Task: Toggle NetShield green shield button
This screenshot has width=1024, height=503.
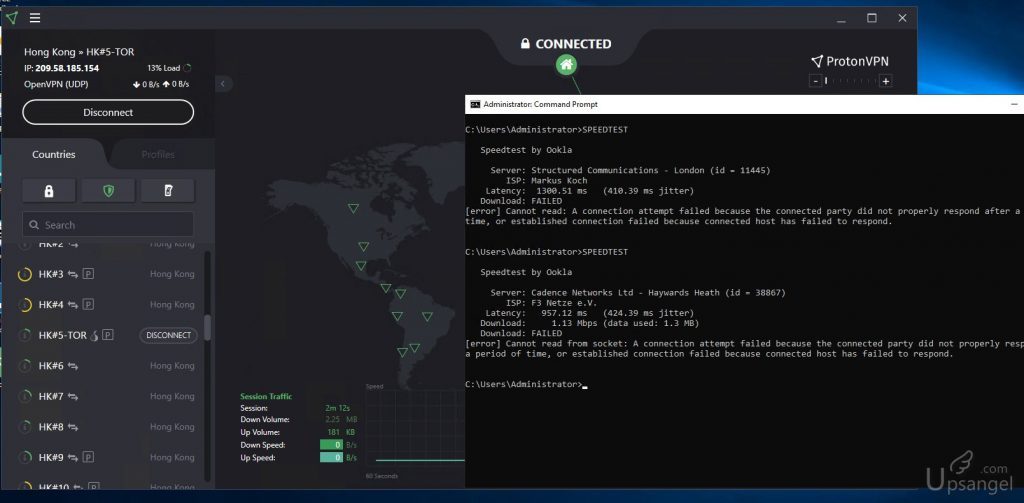Action: 108,191
